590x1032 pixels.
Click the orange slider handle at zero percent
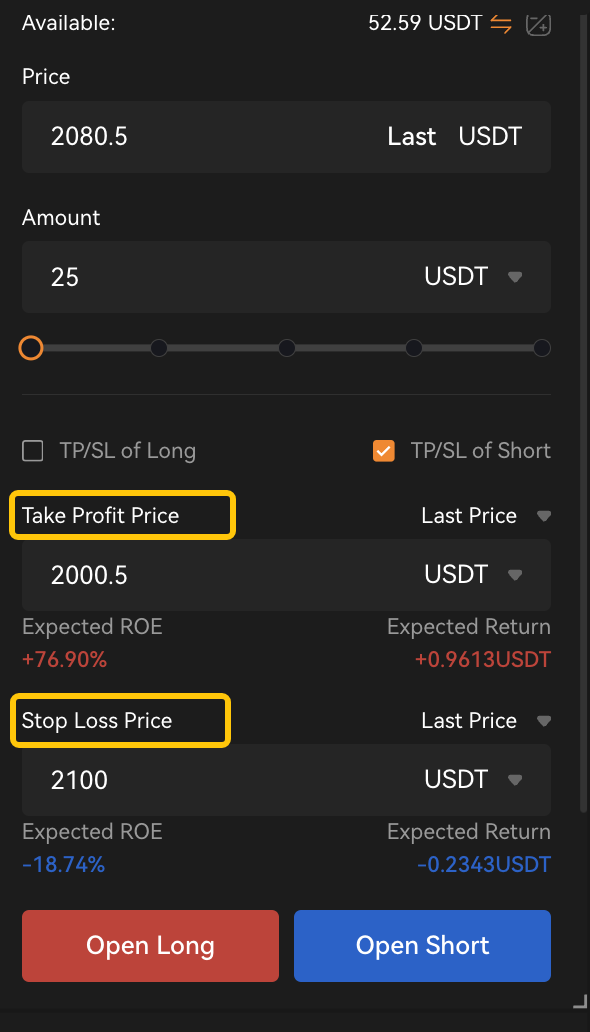click(30, 348)
